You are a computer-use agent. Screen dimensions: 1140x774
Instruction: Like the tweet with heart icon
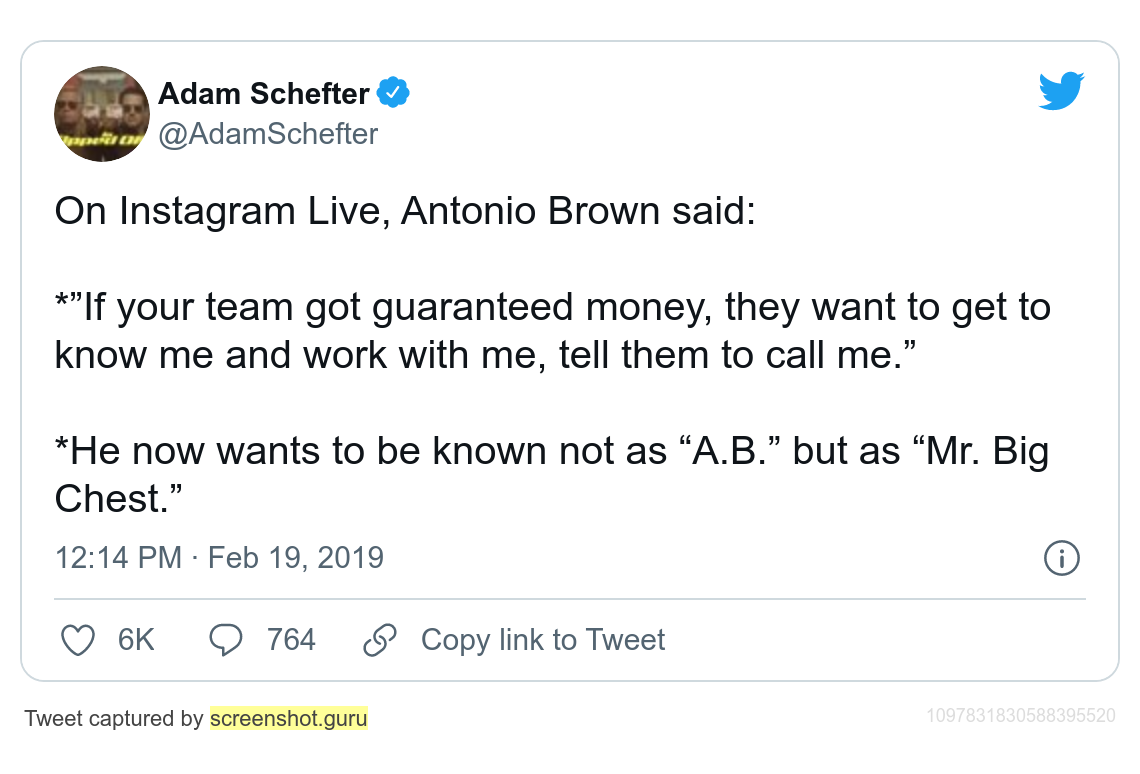78,640
